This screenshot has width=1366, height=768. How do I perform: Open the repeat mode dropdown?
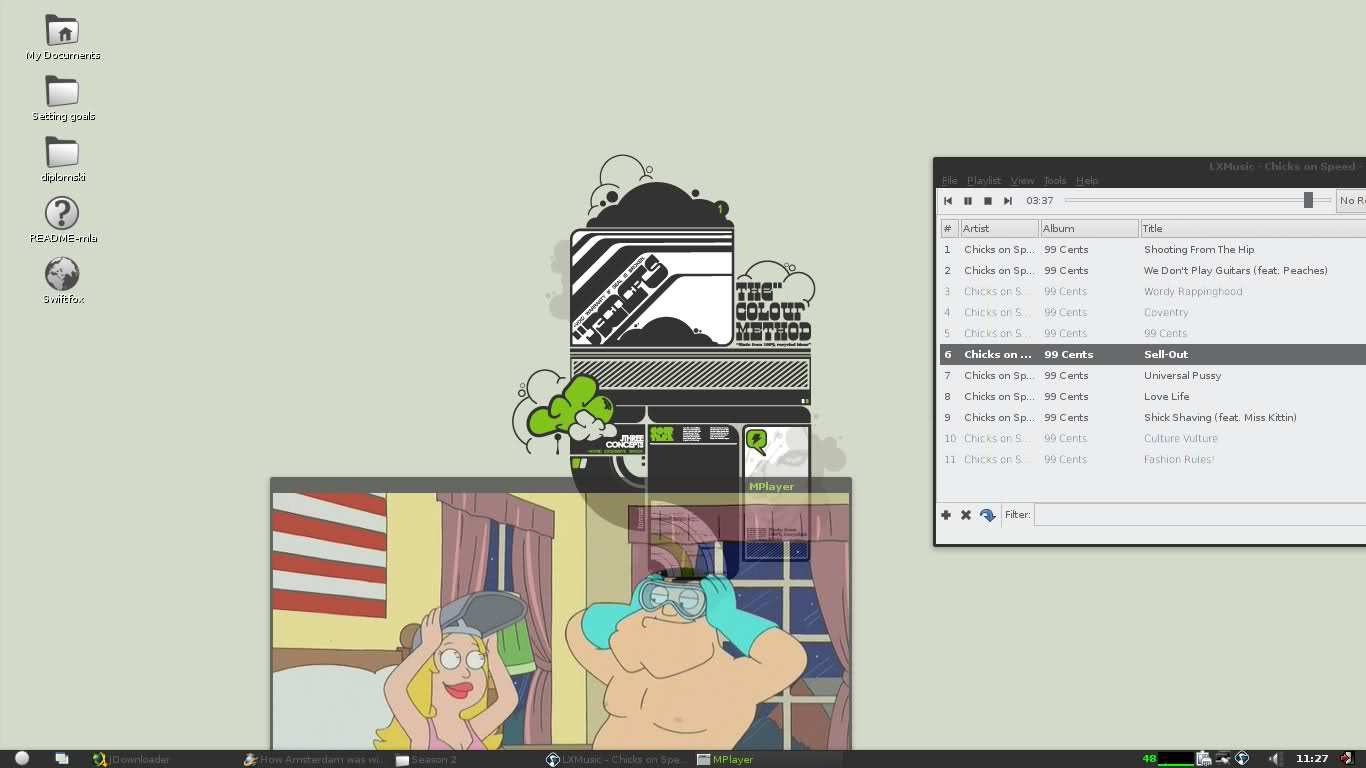(1351, 201)
